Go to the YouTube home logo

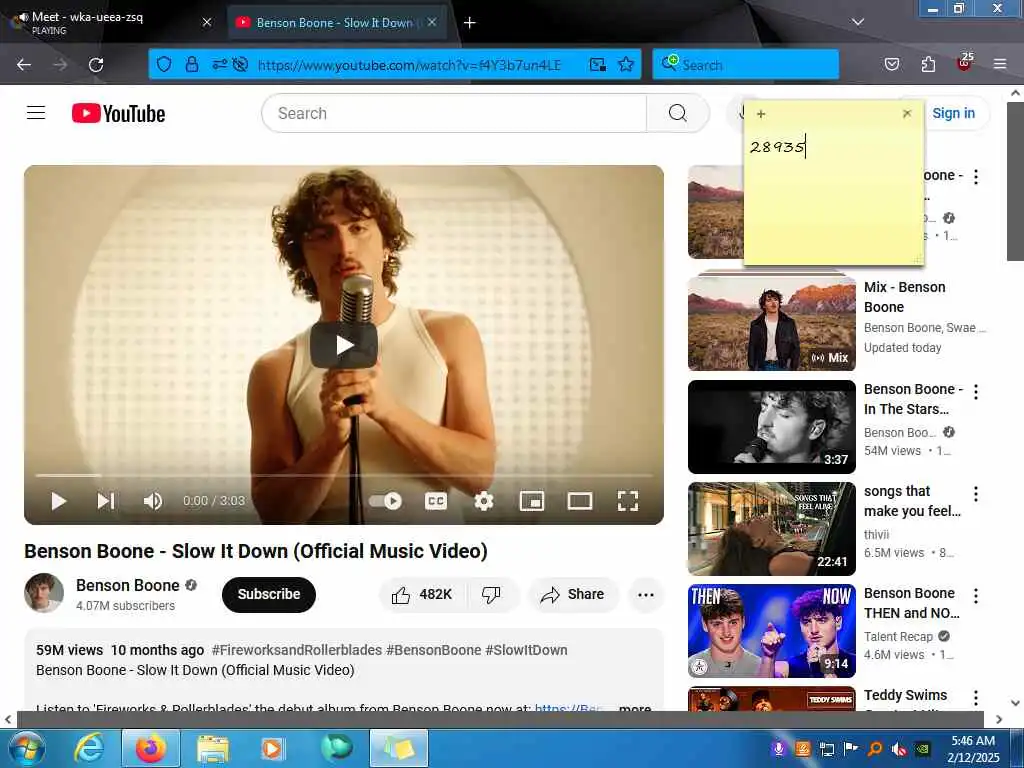[x=118, y=113]
